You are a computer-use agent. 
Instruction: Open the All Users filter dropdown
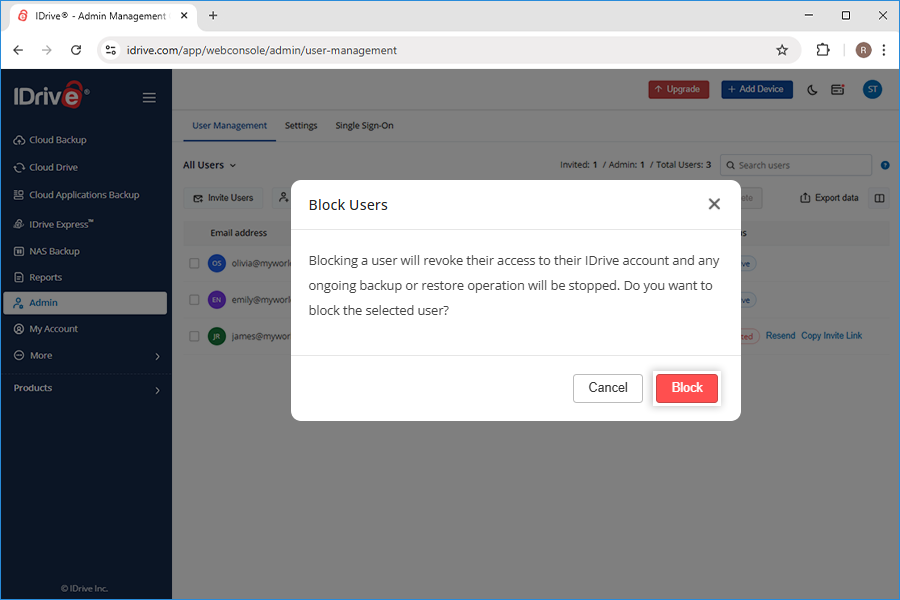(210, 165)
